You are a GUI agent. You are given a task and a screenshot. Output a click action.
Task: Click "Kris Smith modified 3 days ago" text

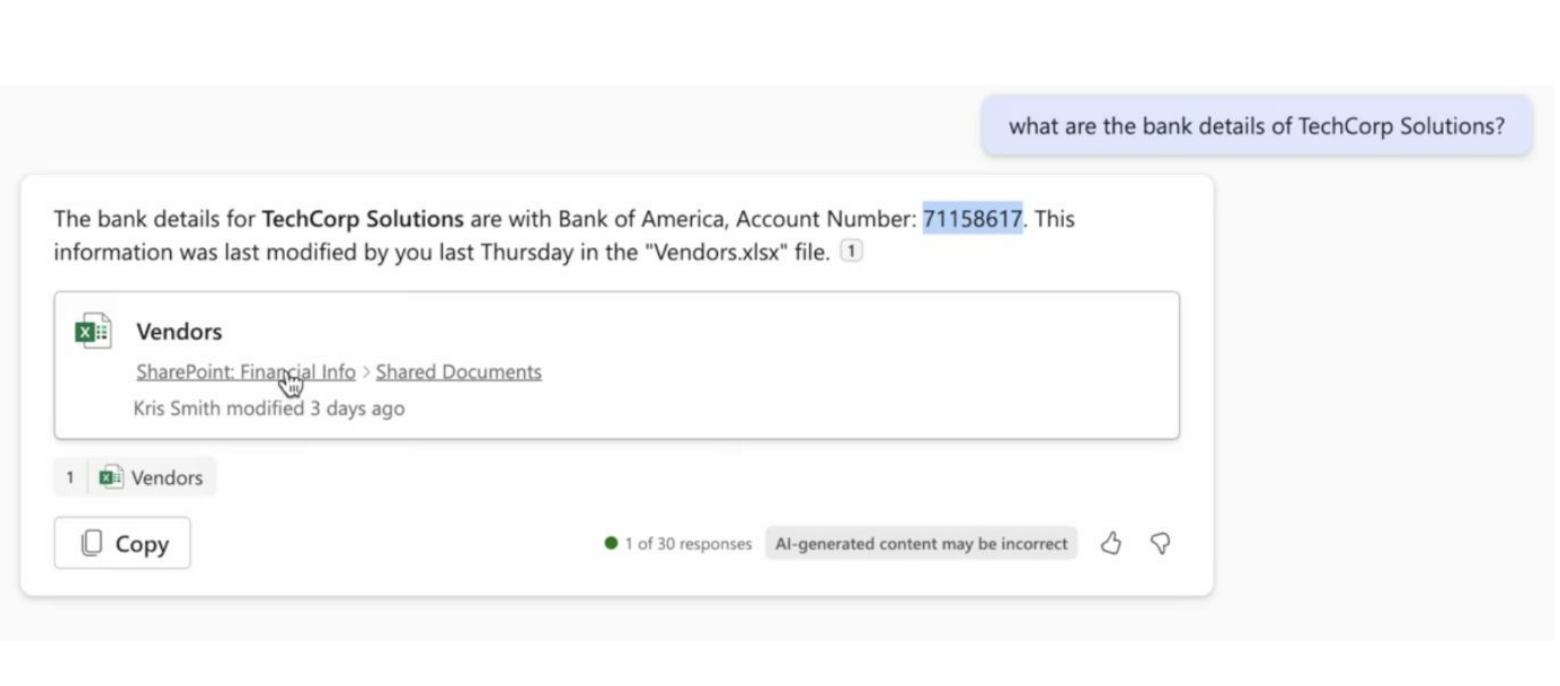point(269,408)
